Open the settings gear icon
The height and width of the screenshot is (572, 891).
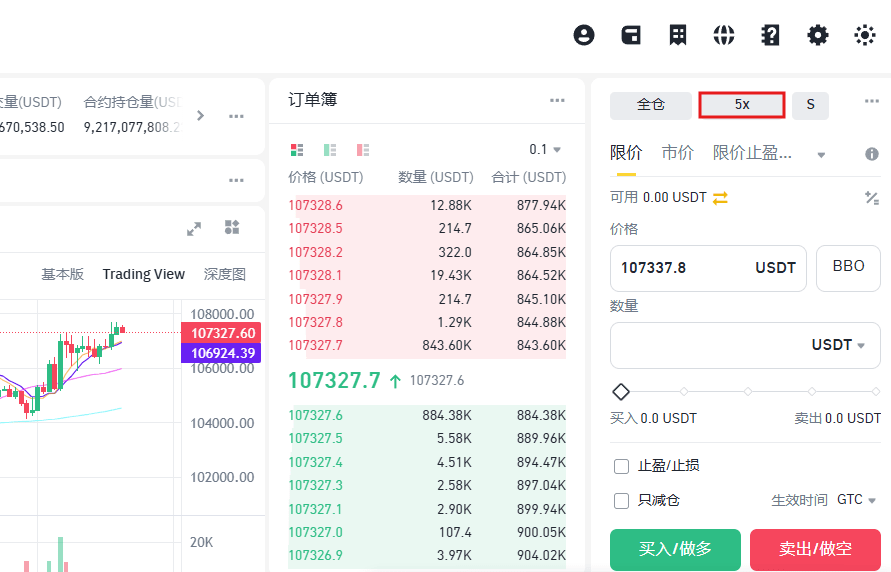818,35
